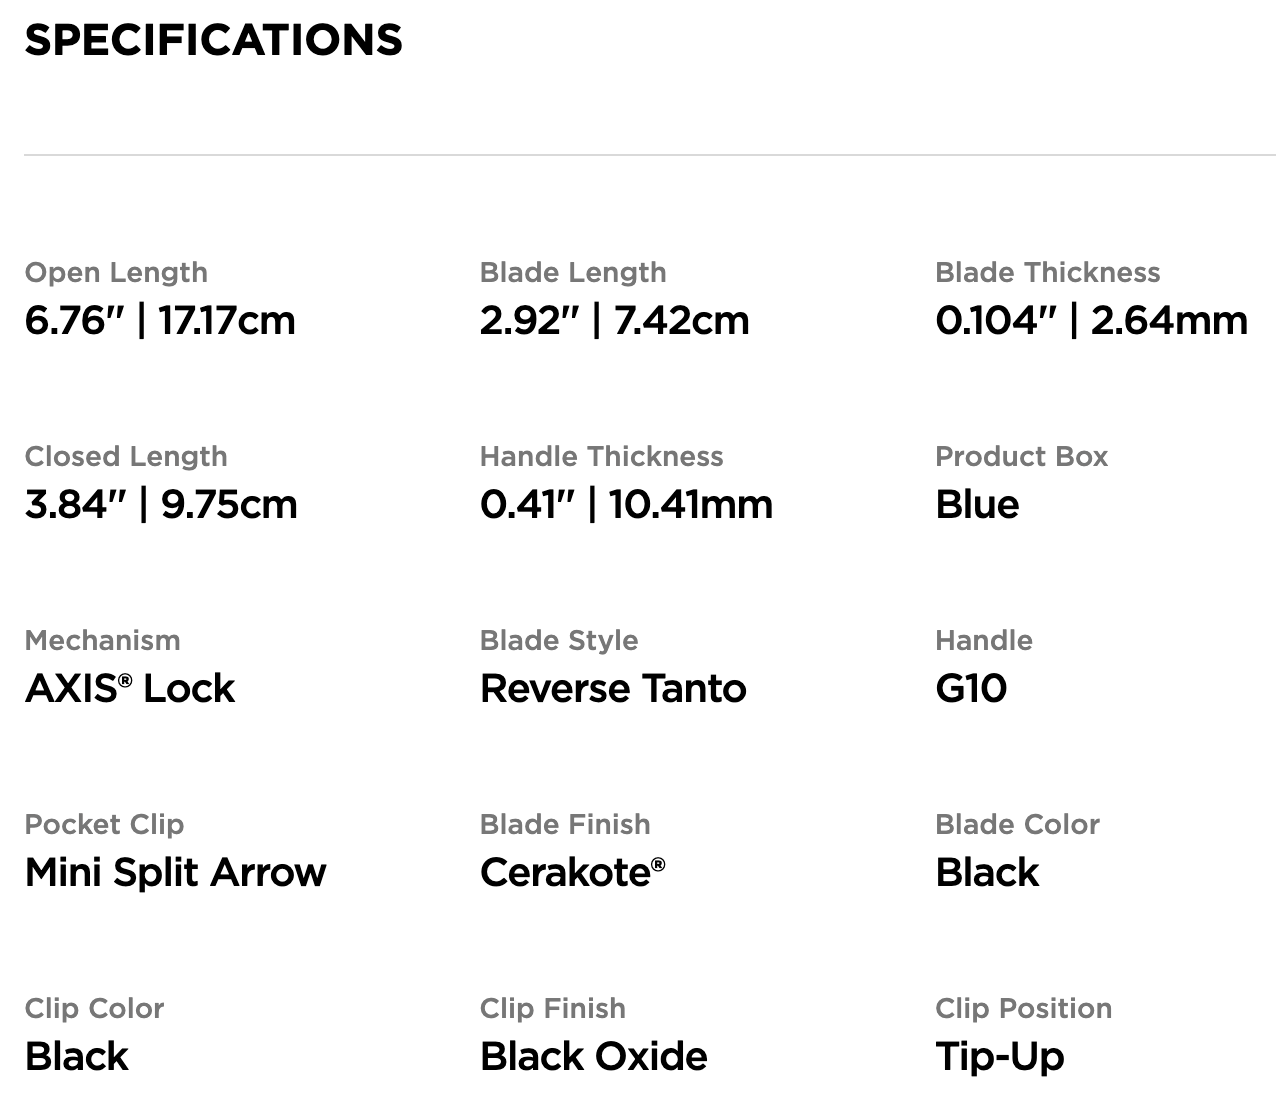
Task: Click the Pocket Clip label
Action: [x=104, y=824]
